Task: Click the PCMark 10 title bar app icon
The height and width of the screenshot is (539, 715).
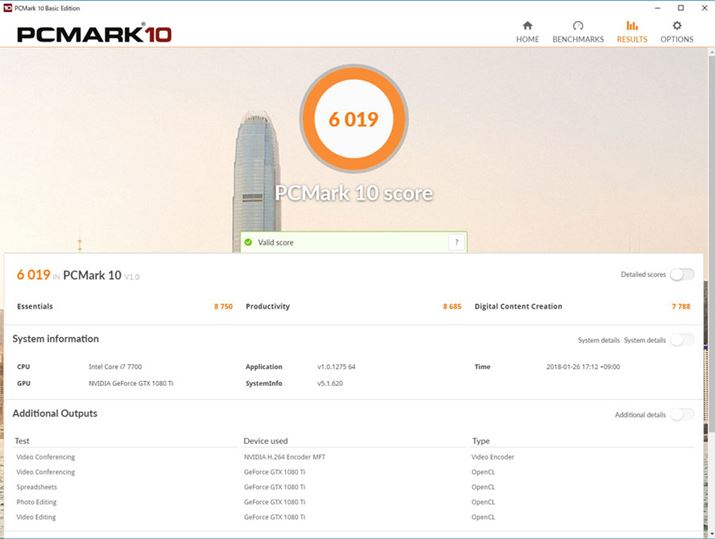Action: pos(7,8)
